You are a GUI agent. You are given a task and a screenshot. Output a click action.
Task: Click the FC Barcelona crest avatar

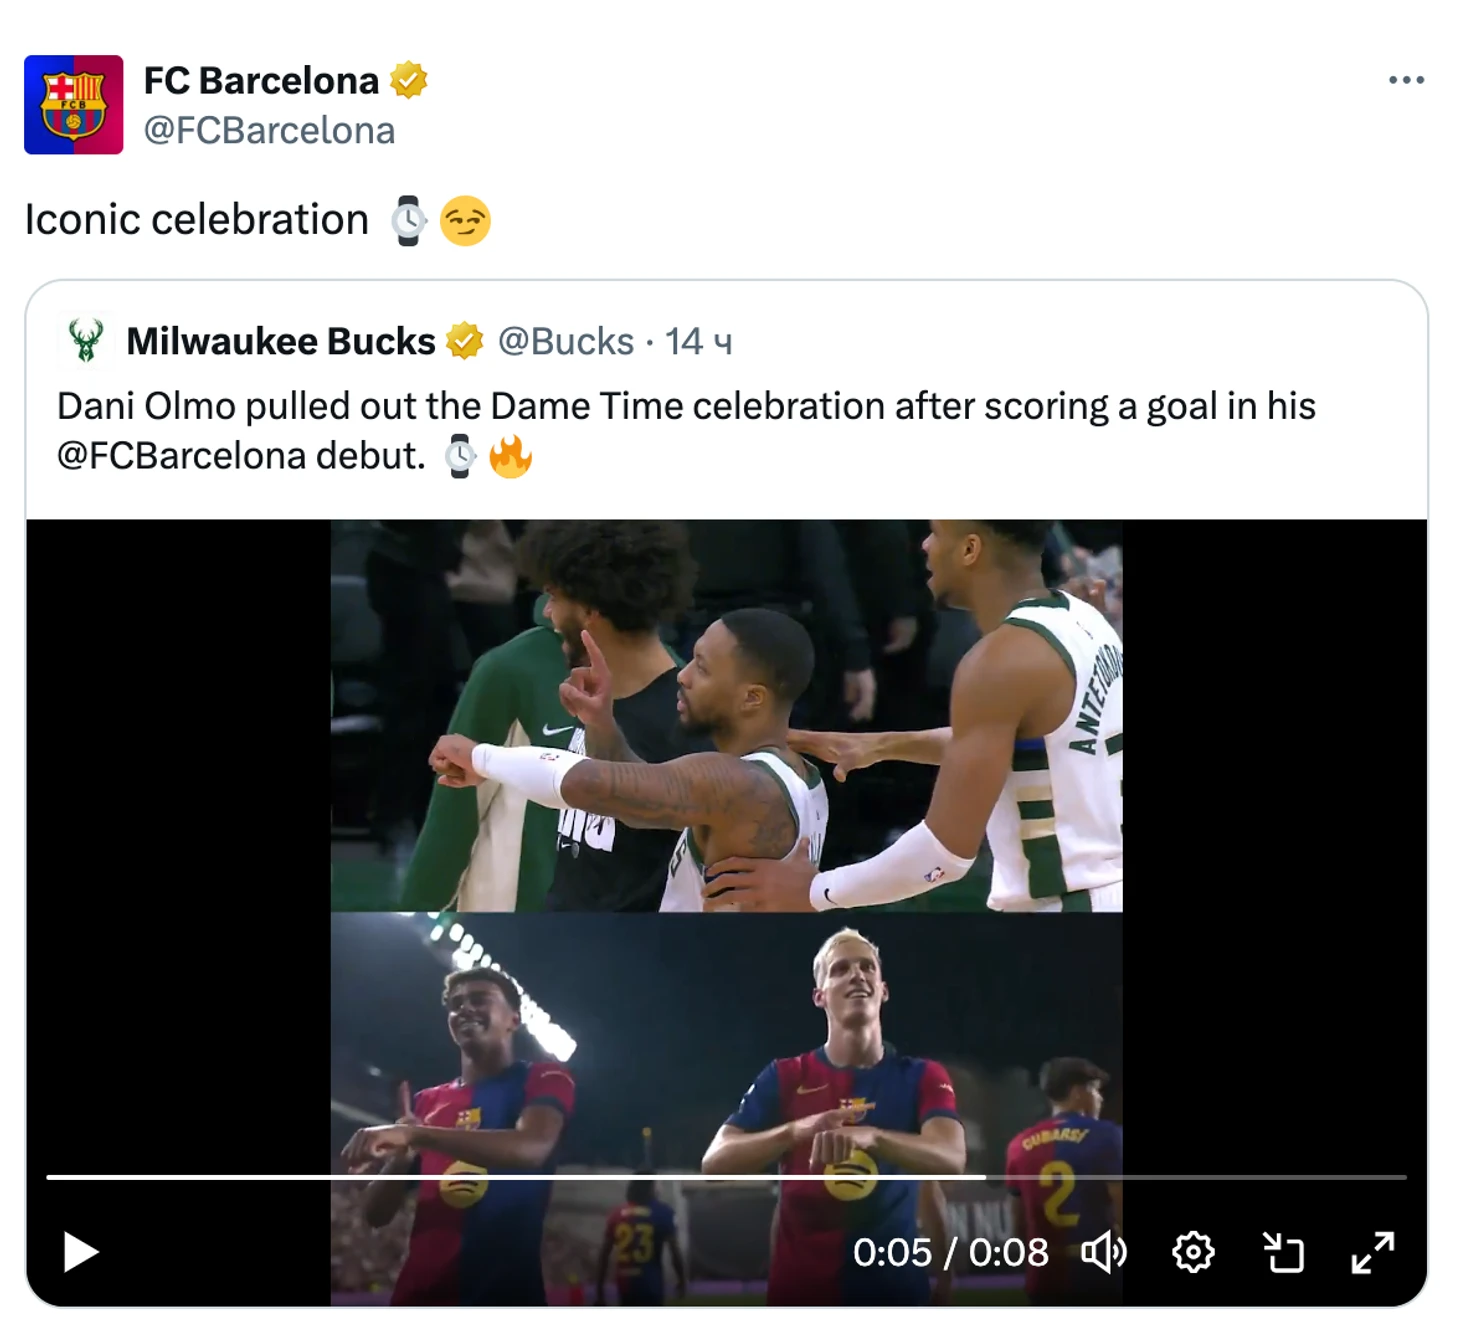click(73, 105)
